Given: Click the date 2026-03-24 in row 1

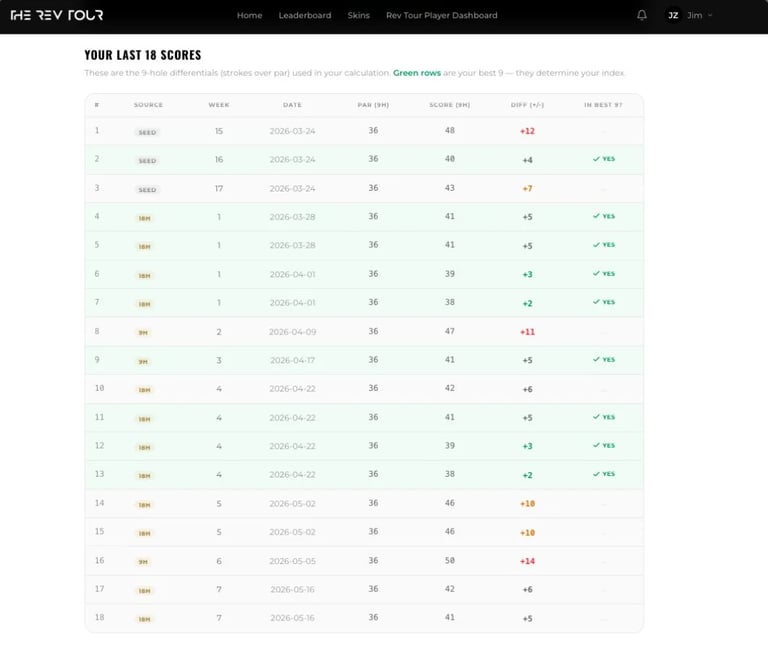Looking at the screenshot, I should (x=292, y=131).
